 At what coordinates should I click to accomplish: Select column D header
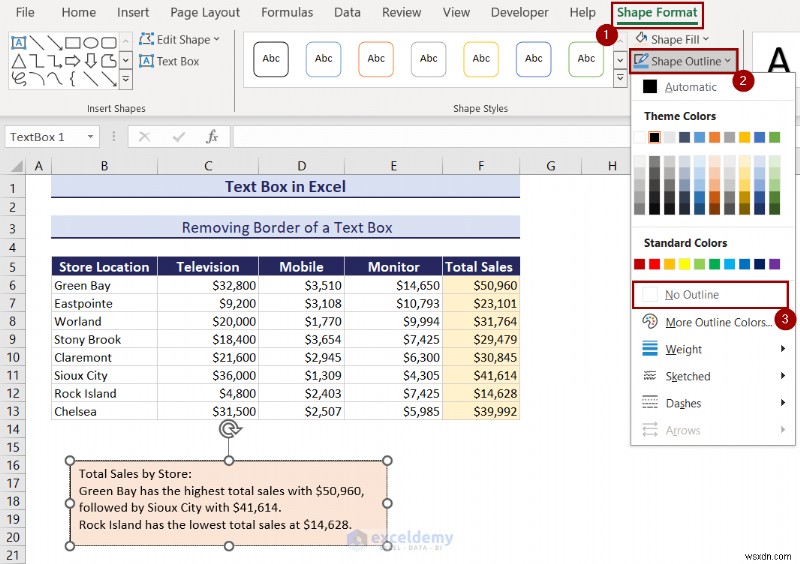click(x=302, y=165)
